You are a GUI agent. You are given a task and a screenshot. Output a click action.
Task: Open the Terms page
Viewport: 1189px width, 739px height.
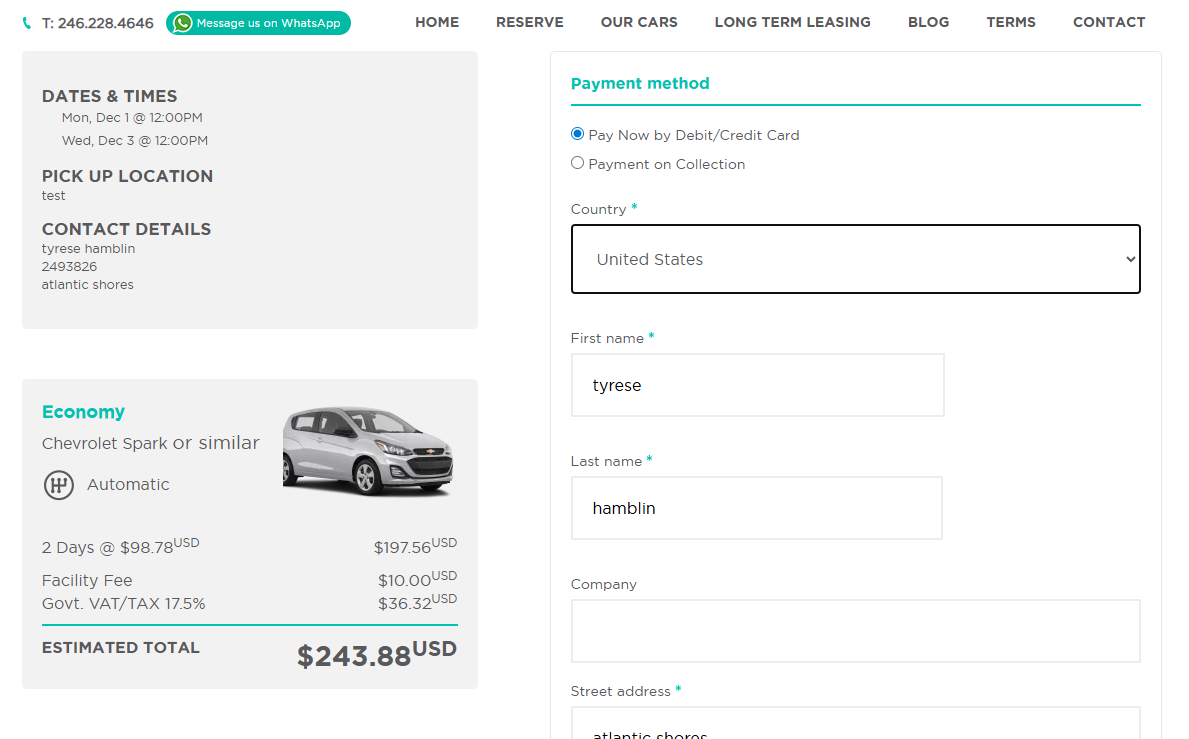click(1011, 22)
